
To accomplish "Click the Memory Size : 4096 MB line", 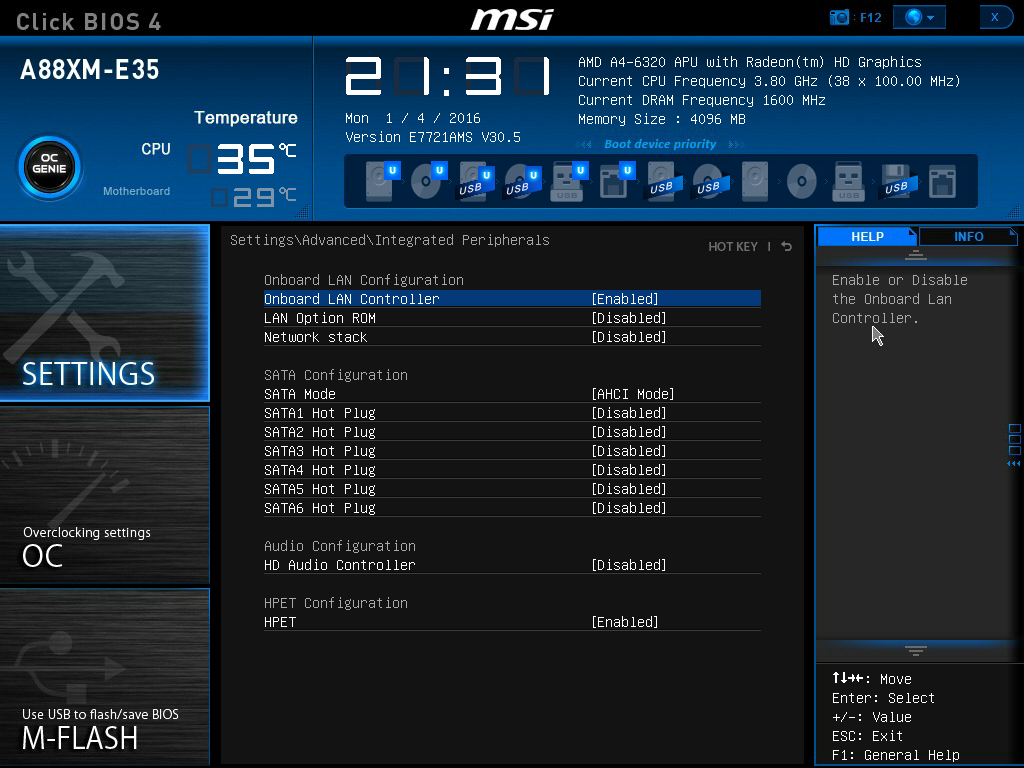I will coord(662,120).
